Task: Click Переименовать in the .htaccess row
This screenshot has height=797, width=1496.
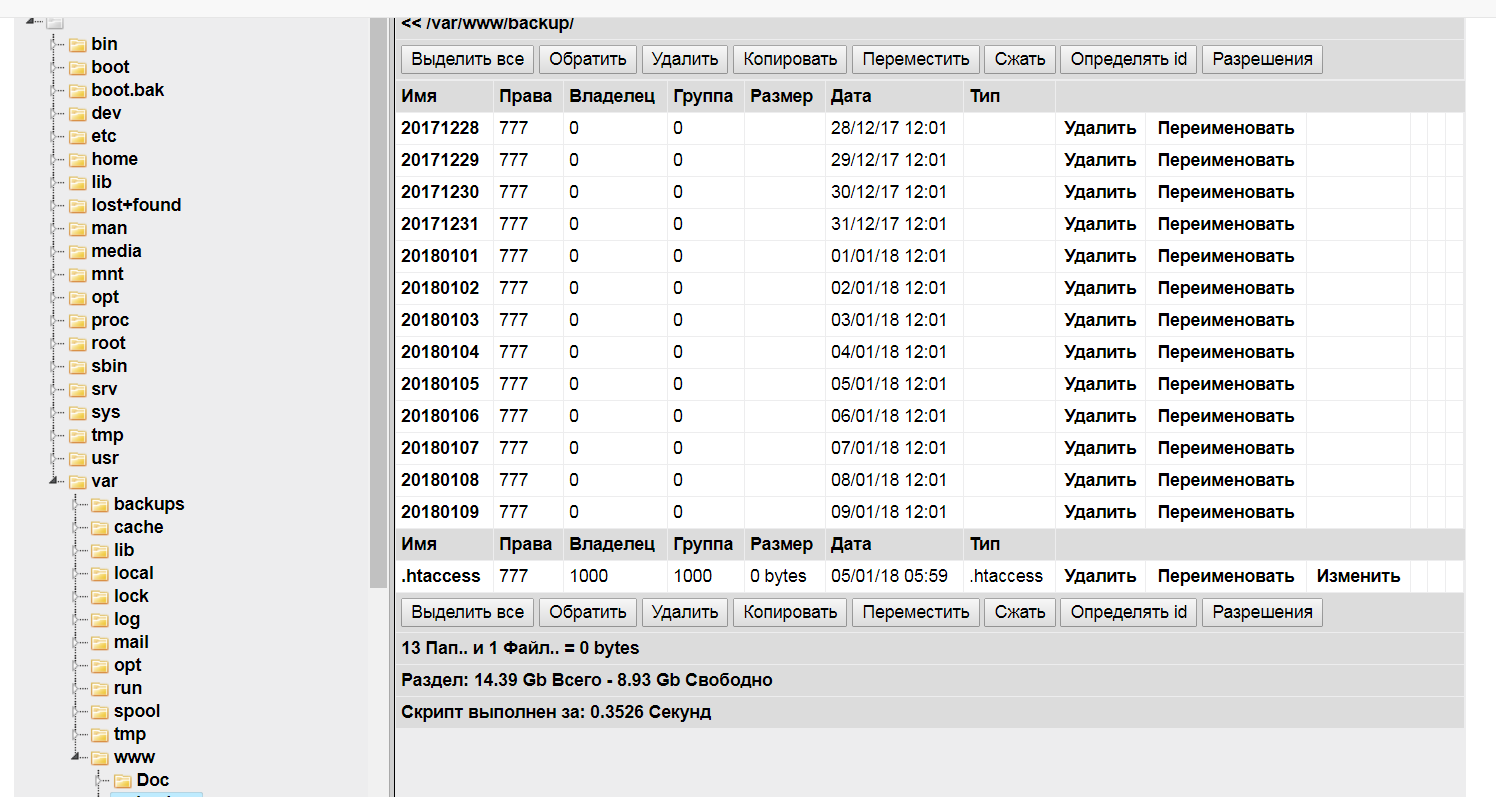Action: tap(1226, 576)
